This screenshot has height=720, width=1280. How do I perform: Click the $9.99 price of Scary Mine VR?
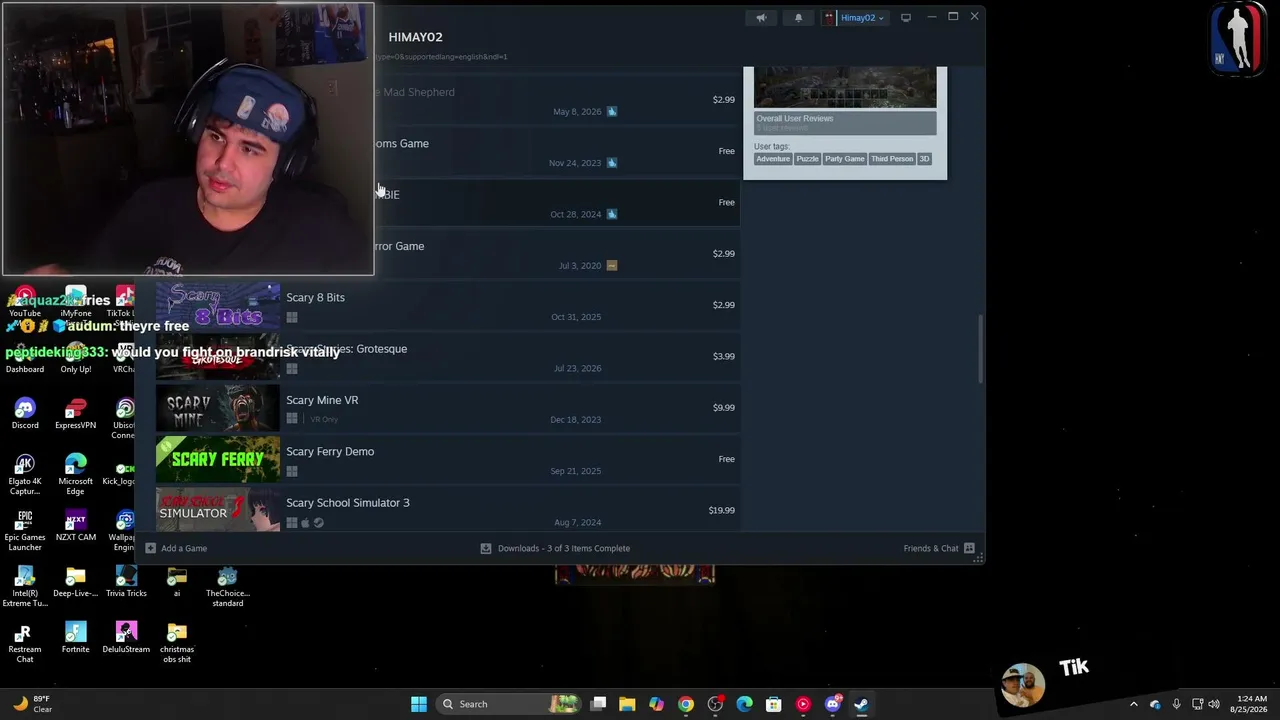point(723,408)
